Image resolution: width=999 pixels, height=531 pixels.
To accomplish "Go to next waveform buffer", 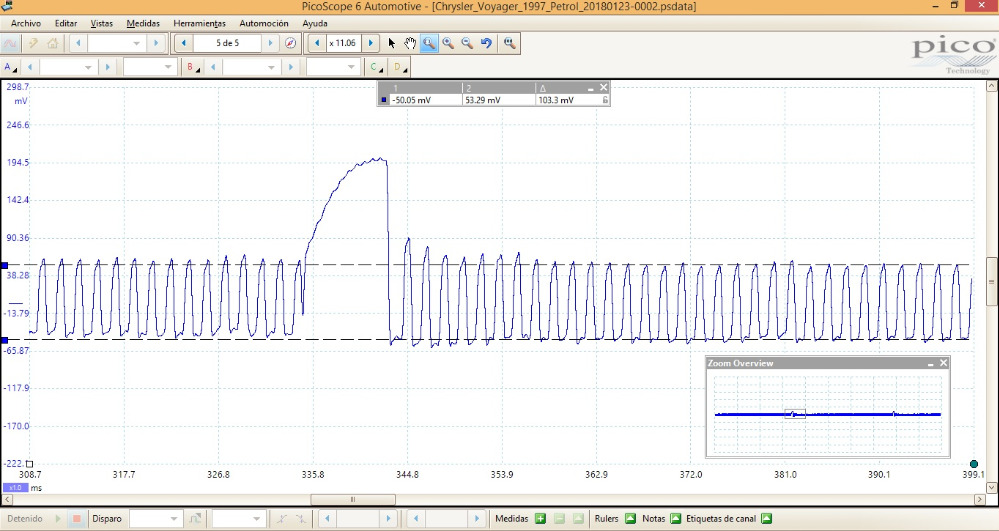I will (271, 43).
